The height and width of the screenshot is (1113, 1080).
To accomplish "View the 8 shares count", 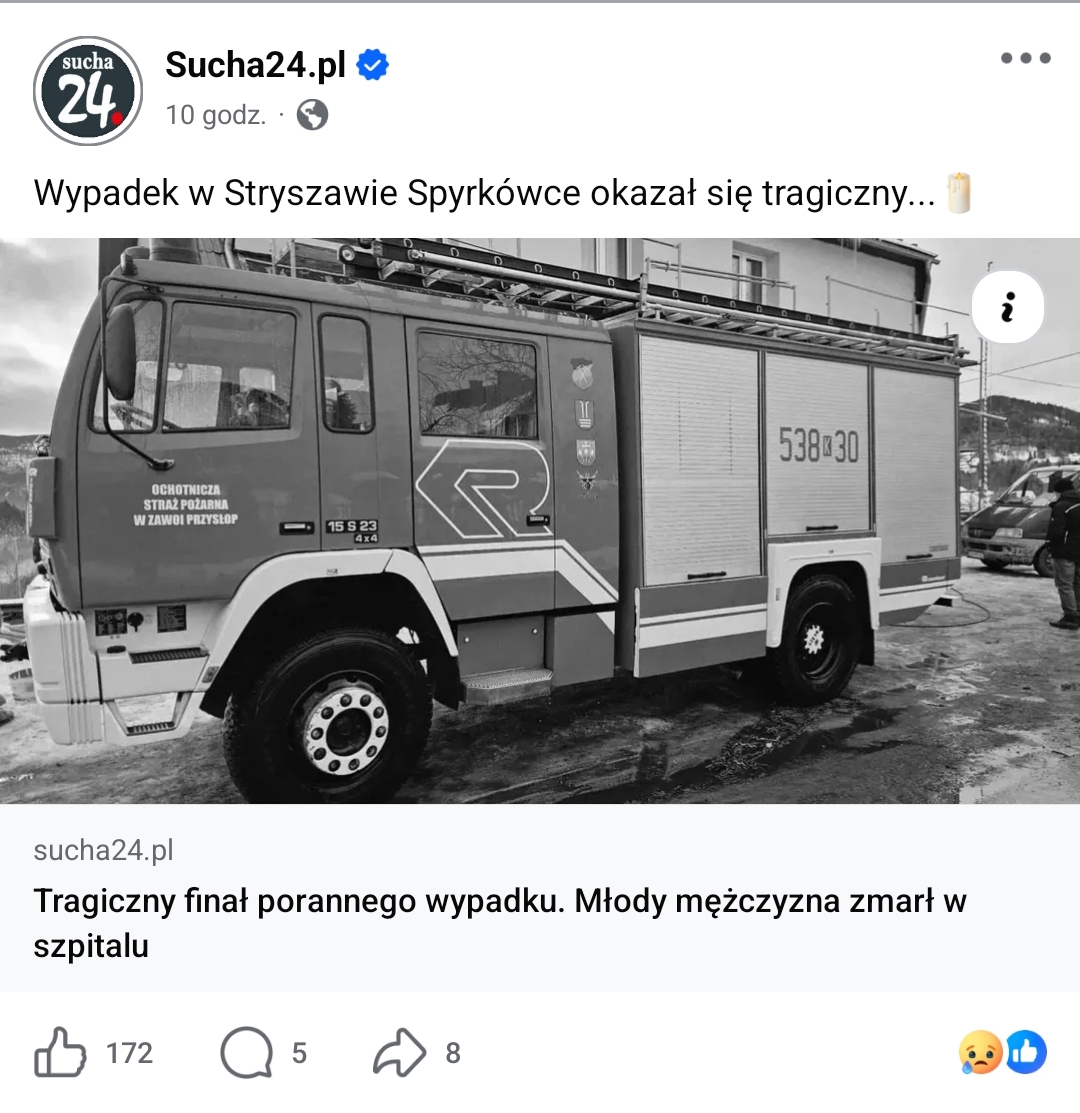I will click(453, 1053).
